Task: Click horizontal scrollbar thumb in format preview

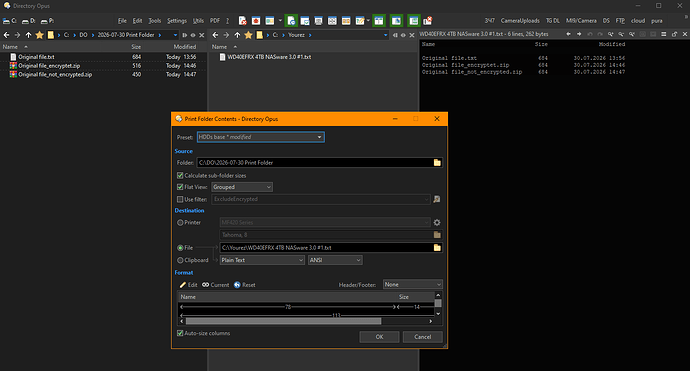Action: coord(283,321)
